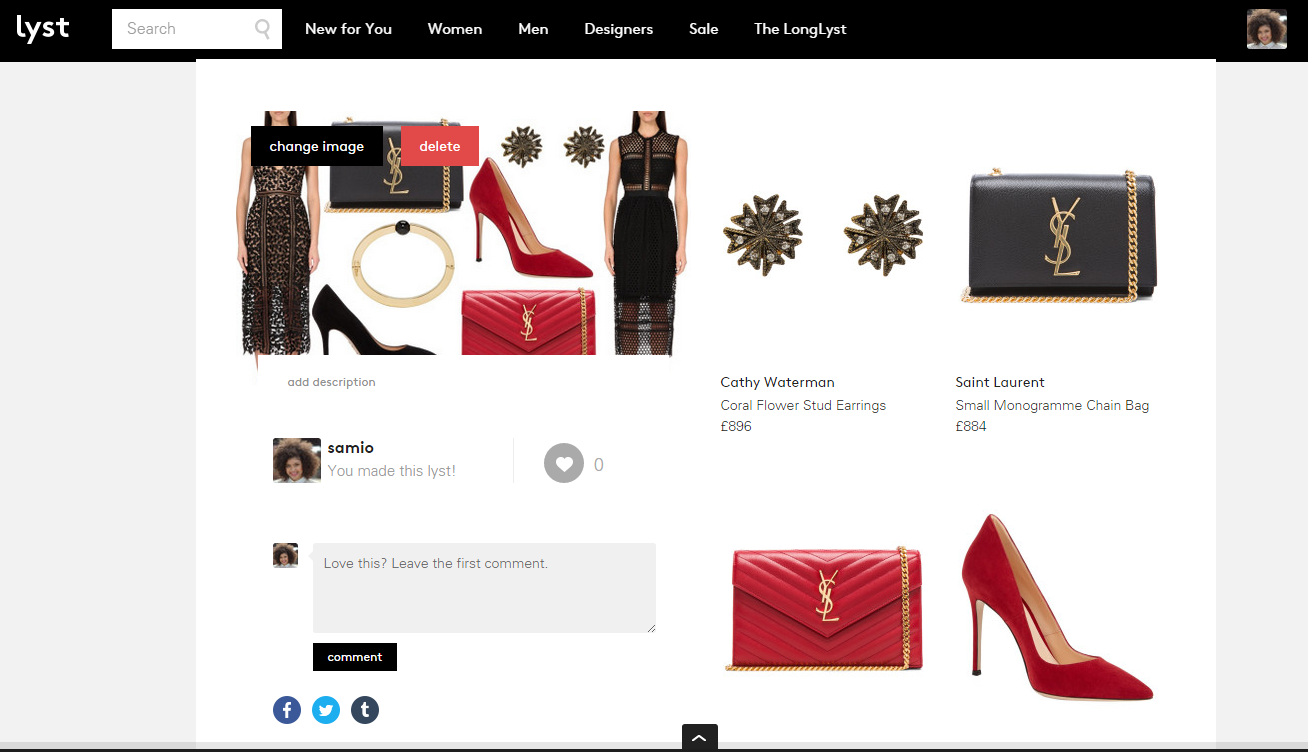Screen dimensions: 1308x752
Task: Click the Search input field
Action: (x=197, y=29)
